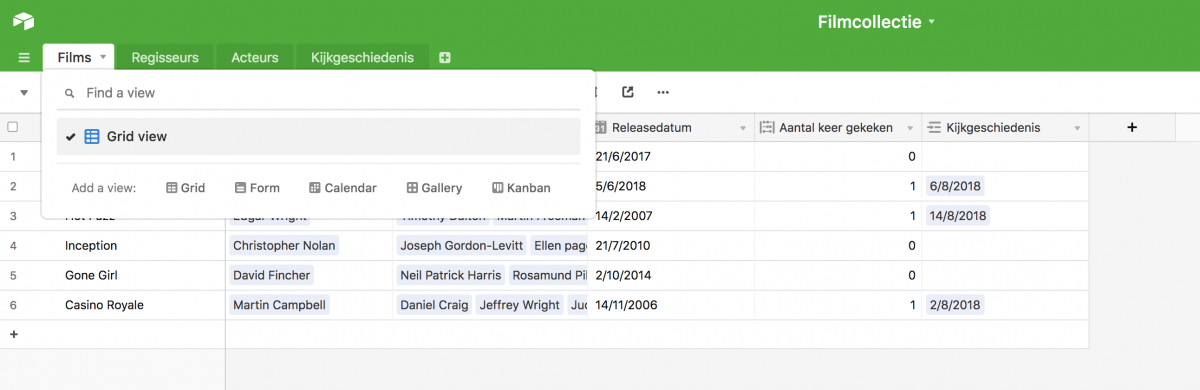Add a Kanban view
Viewport: 1200px width, 390px height.
click(521, 188)
